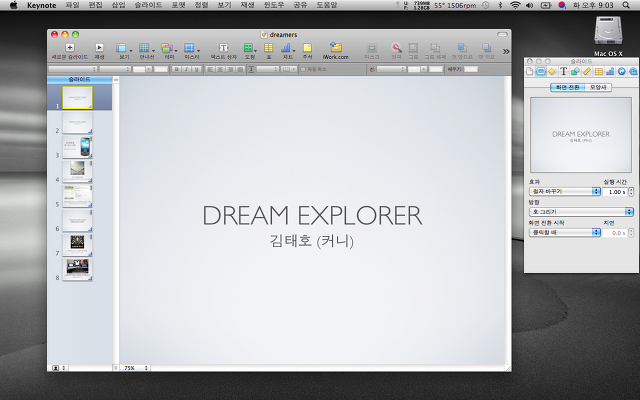640x400 pixels.
Task: Open the Table inspector icon
Action: pos(598,72)
